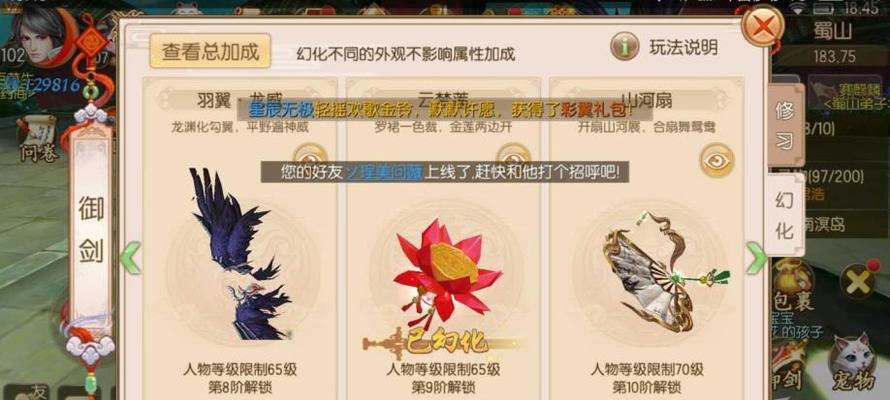
Task: Toggle preview eye for 羽翼·龙威
Action: pyautogui.click(x=310, y=153)
